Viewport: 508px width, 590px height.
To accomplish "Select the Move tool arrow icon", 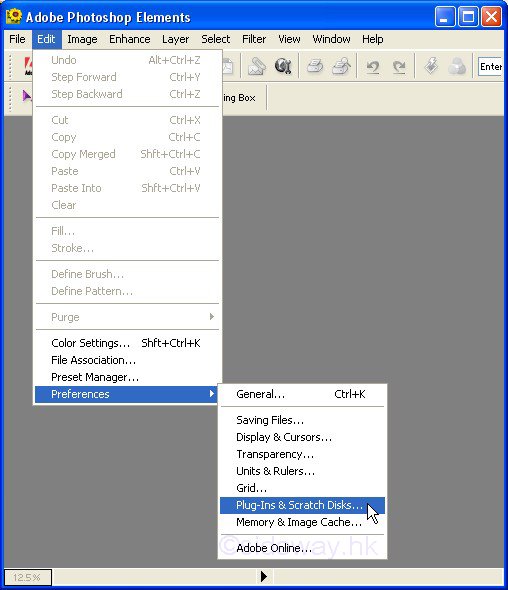I will click(26, 96).
